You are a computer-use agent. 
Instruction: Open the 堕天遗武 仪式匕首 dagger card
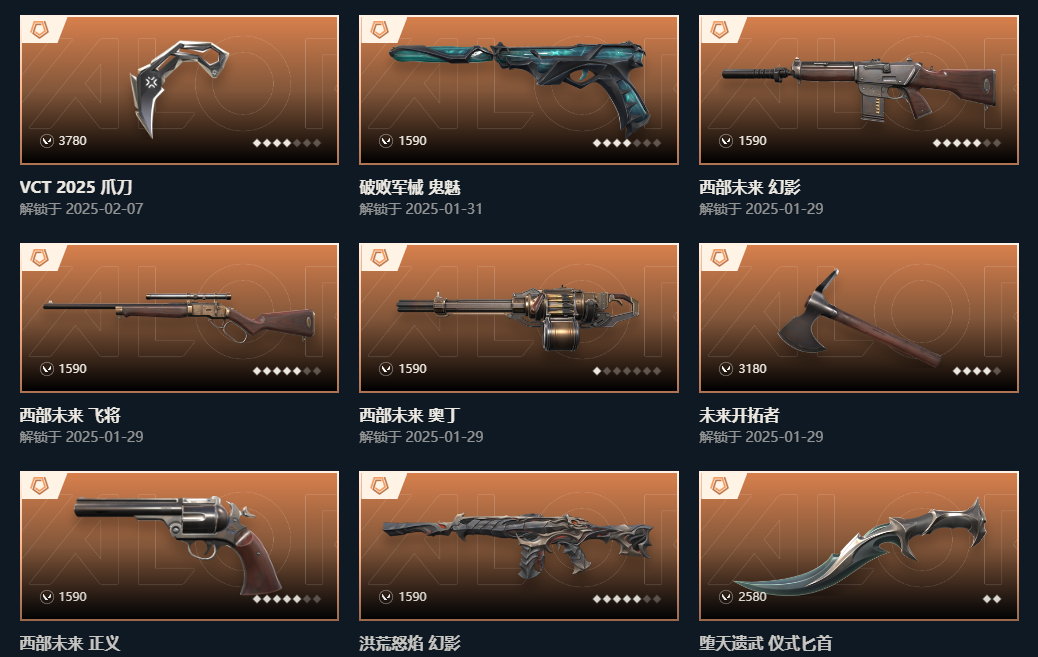click(x=859, y=546)
